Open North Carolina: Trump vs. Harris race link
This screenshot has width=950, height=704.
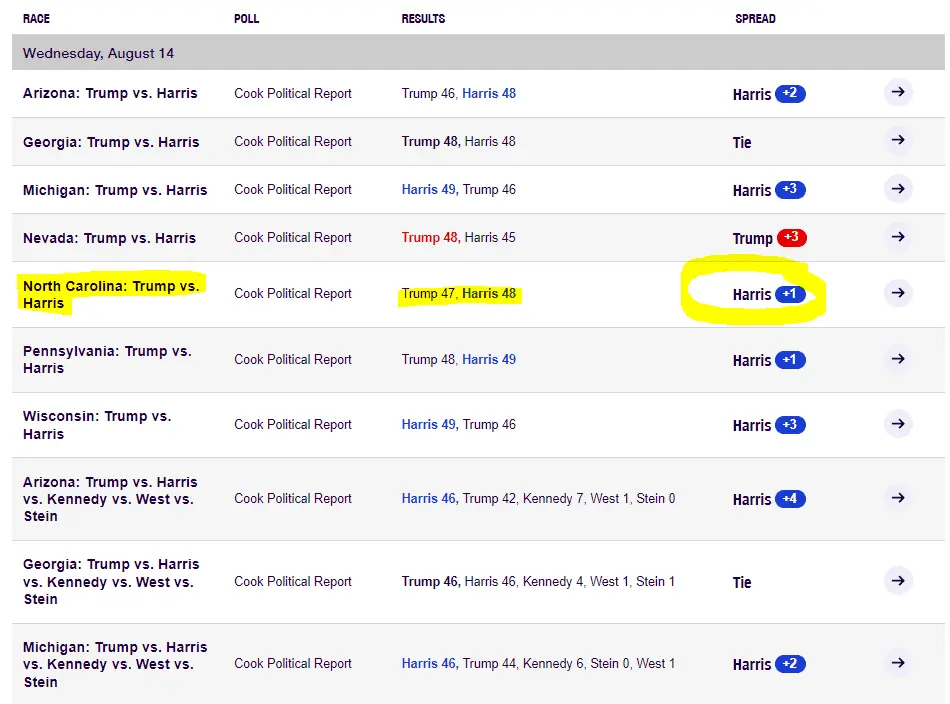(x=111, y=294)
